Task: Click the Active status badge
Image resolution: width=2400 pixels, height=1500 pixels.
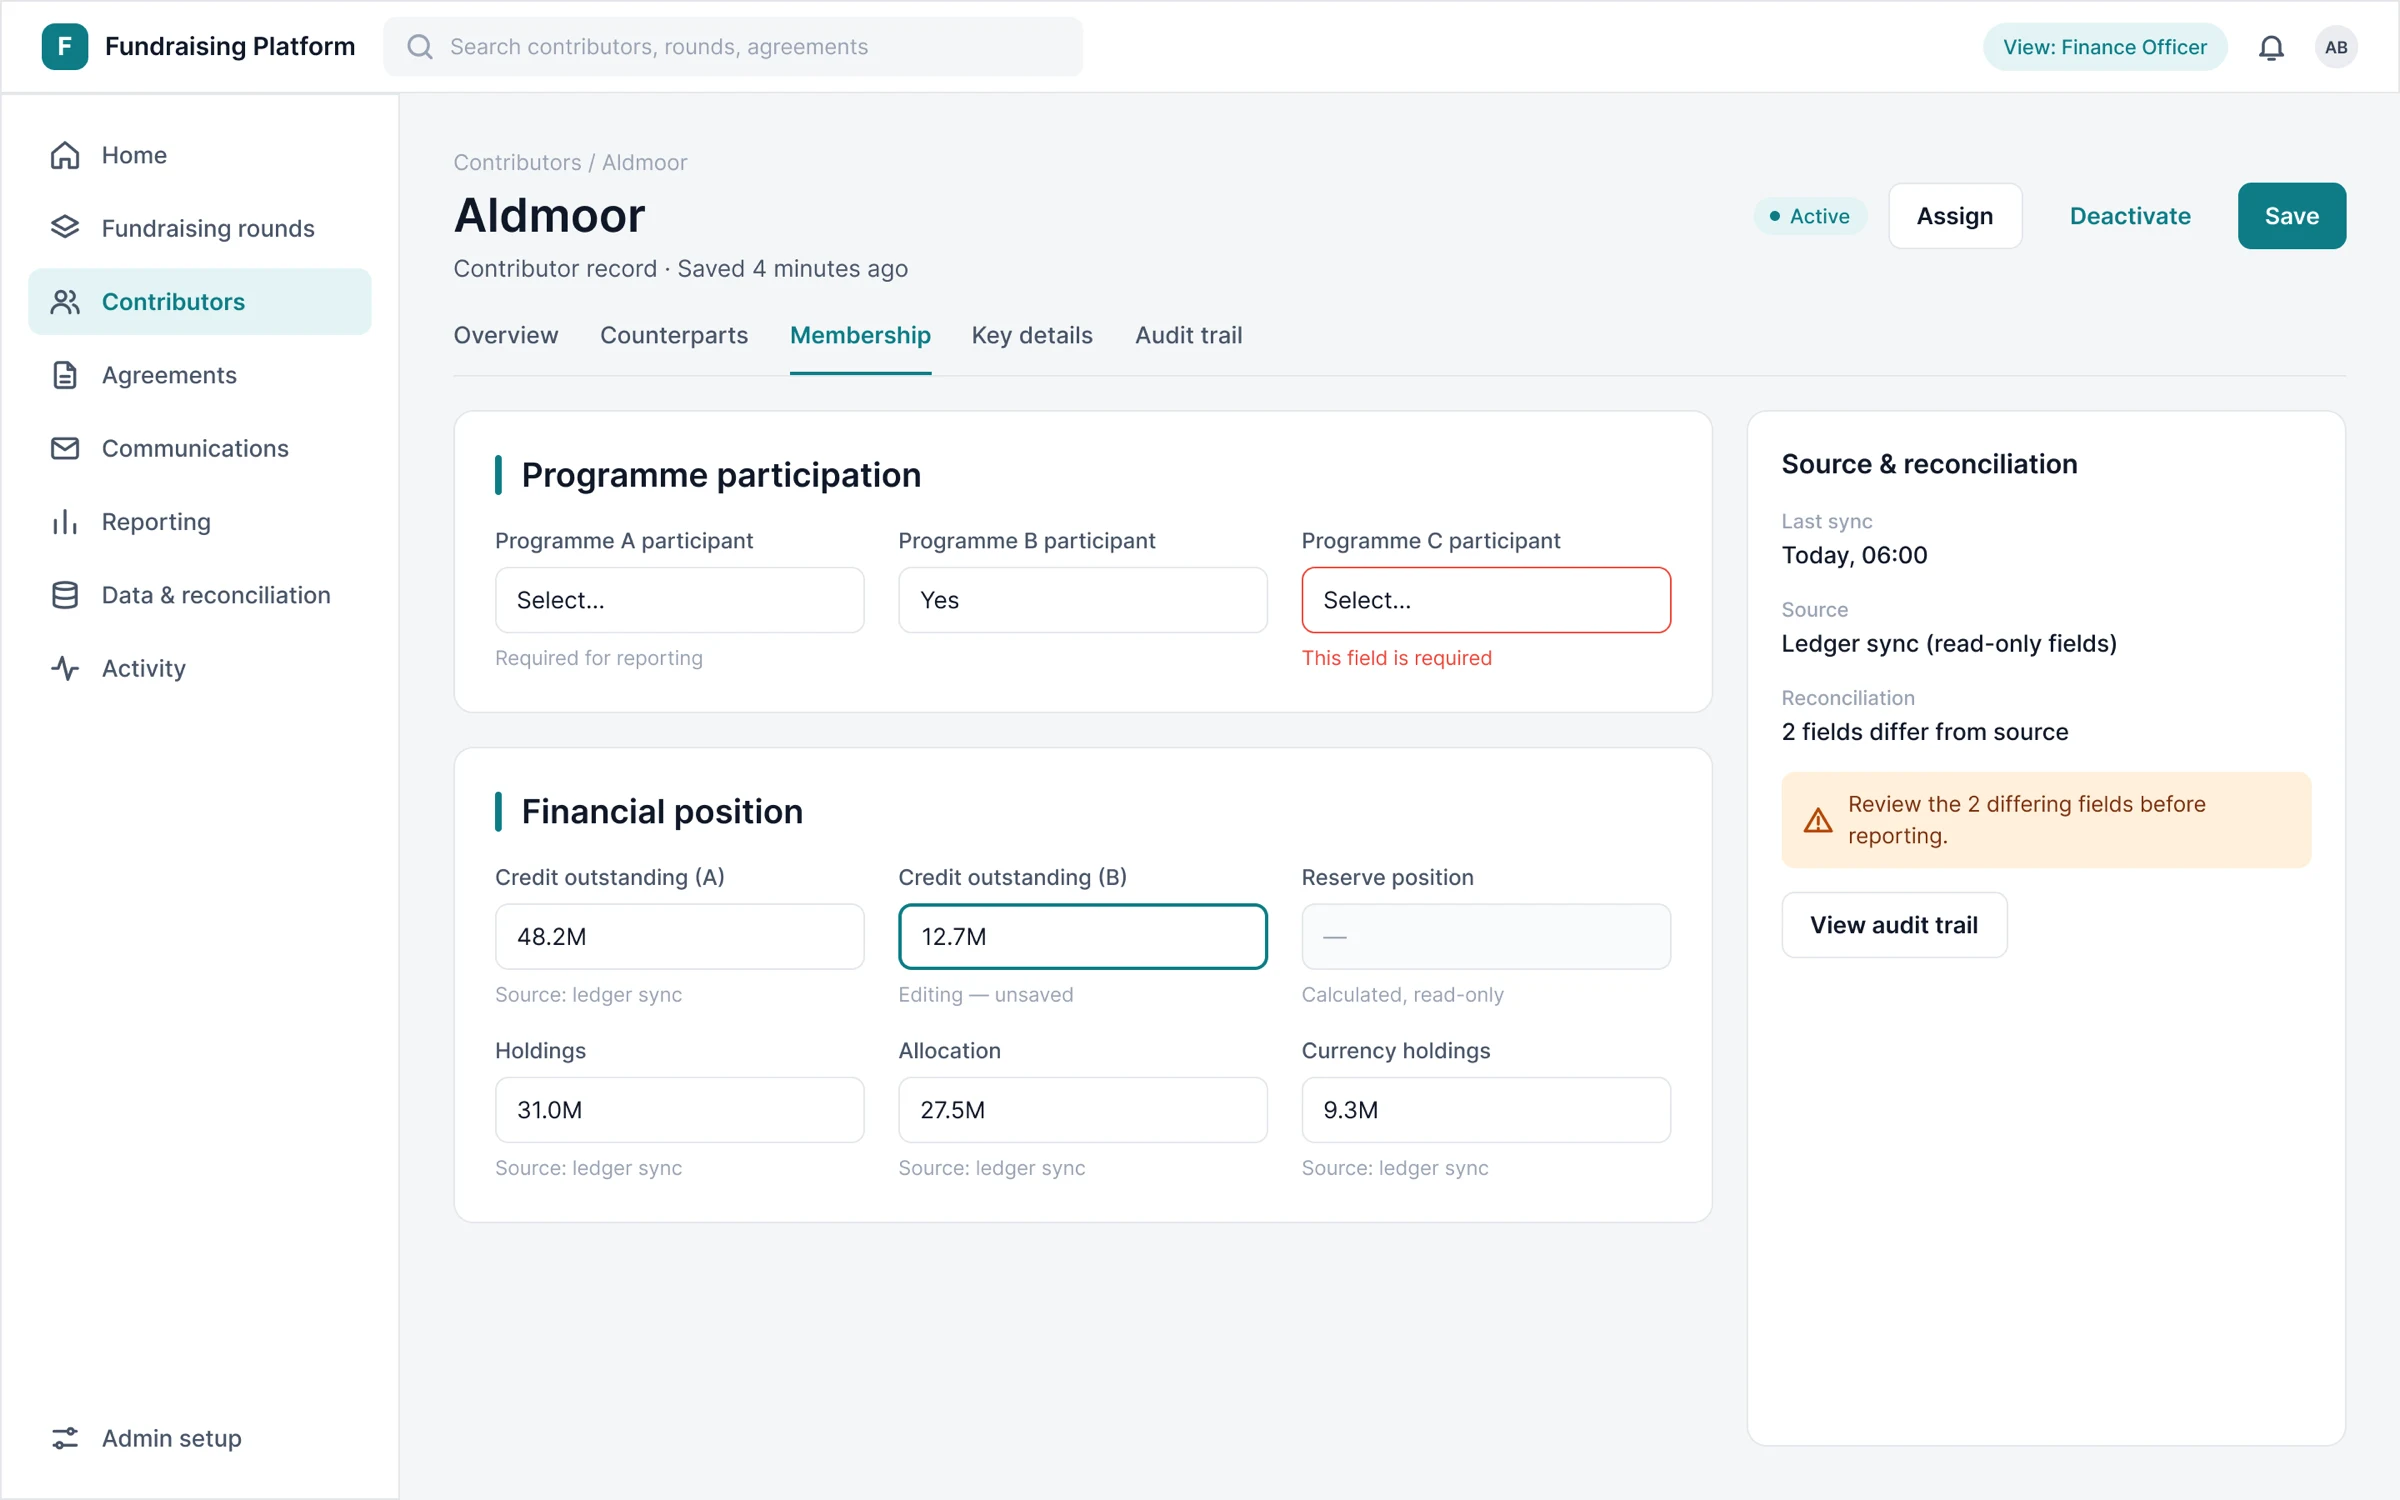Action: [1810, 216]
